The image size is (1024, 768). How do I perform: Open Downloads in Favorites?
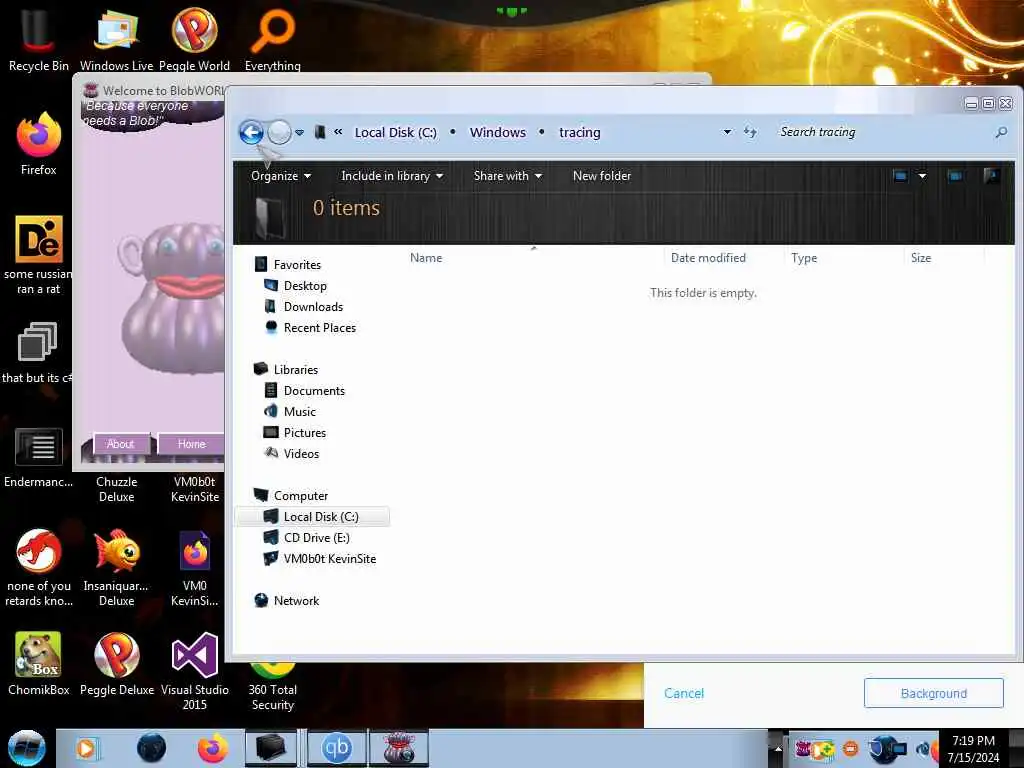(304, 306)
